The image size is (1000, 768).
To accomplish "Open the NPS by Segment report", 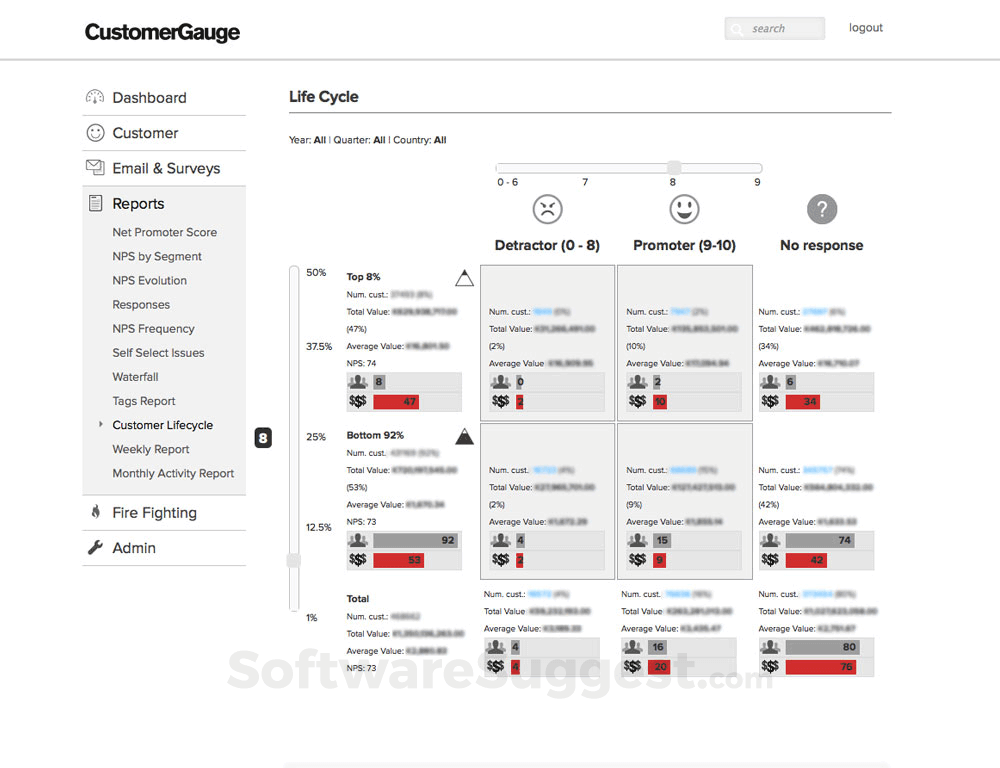I will [x=156, y=256].
